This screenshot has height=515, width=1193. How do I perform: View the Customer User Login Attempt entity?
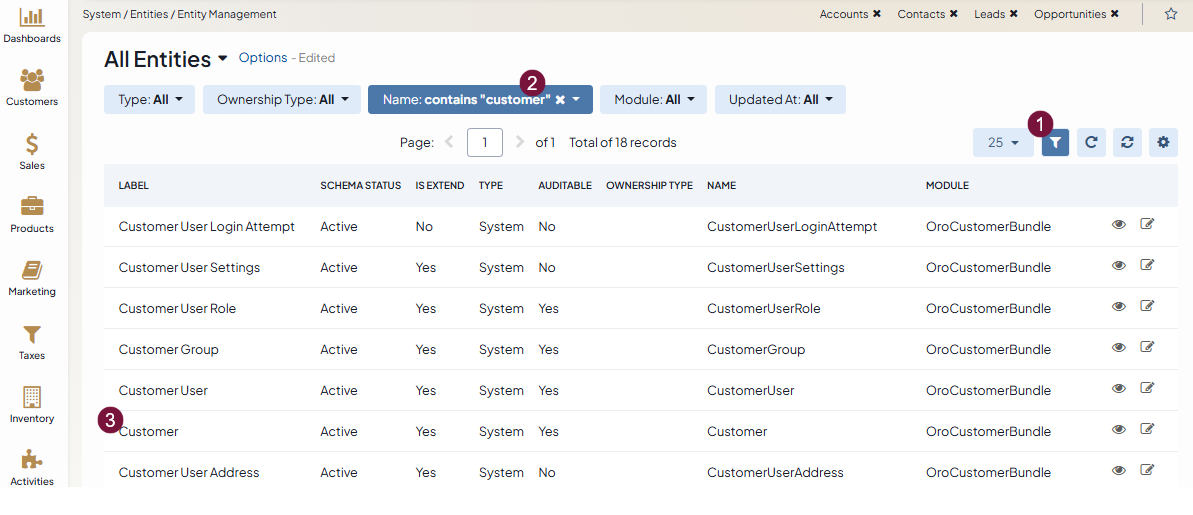point(1119,225)
